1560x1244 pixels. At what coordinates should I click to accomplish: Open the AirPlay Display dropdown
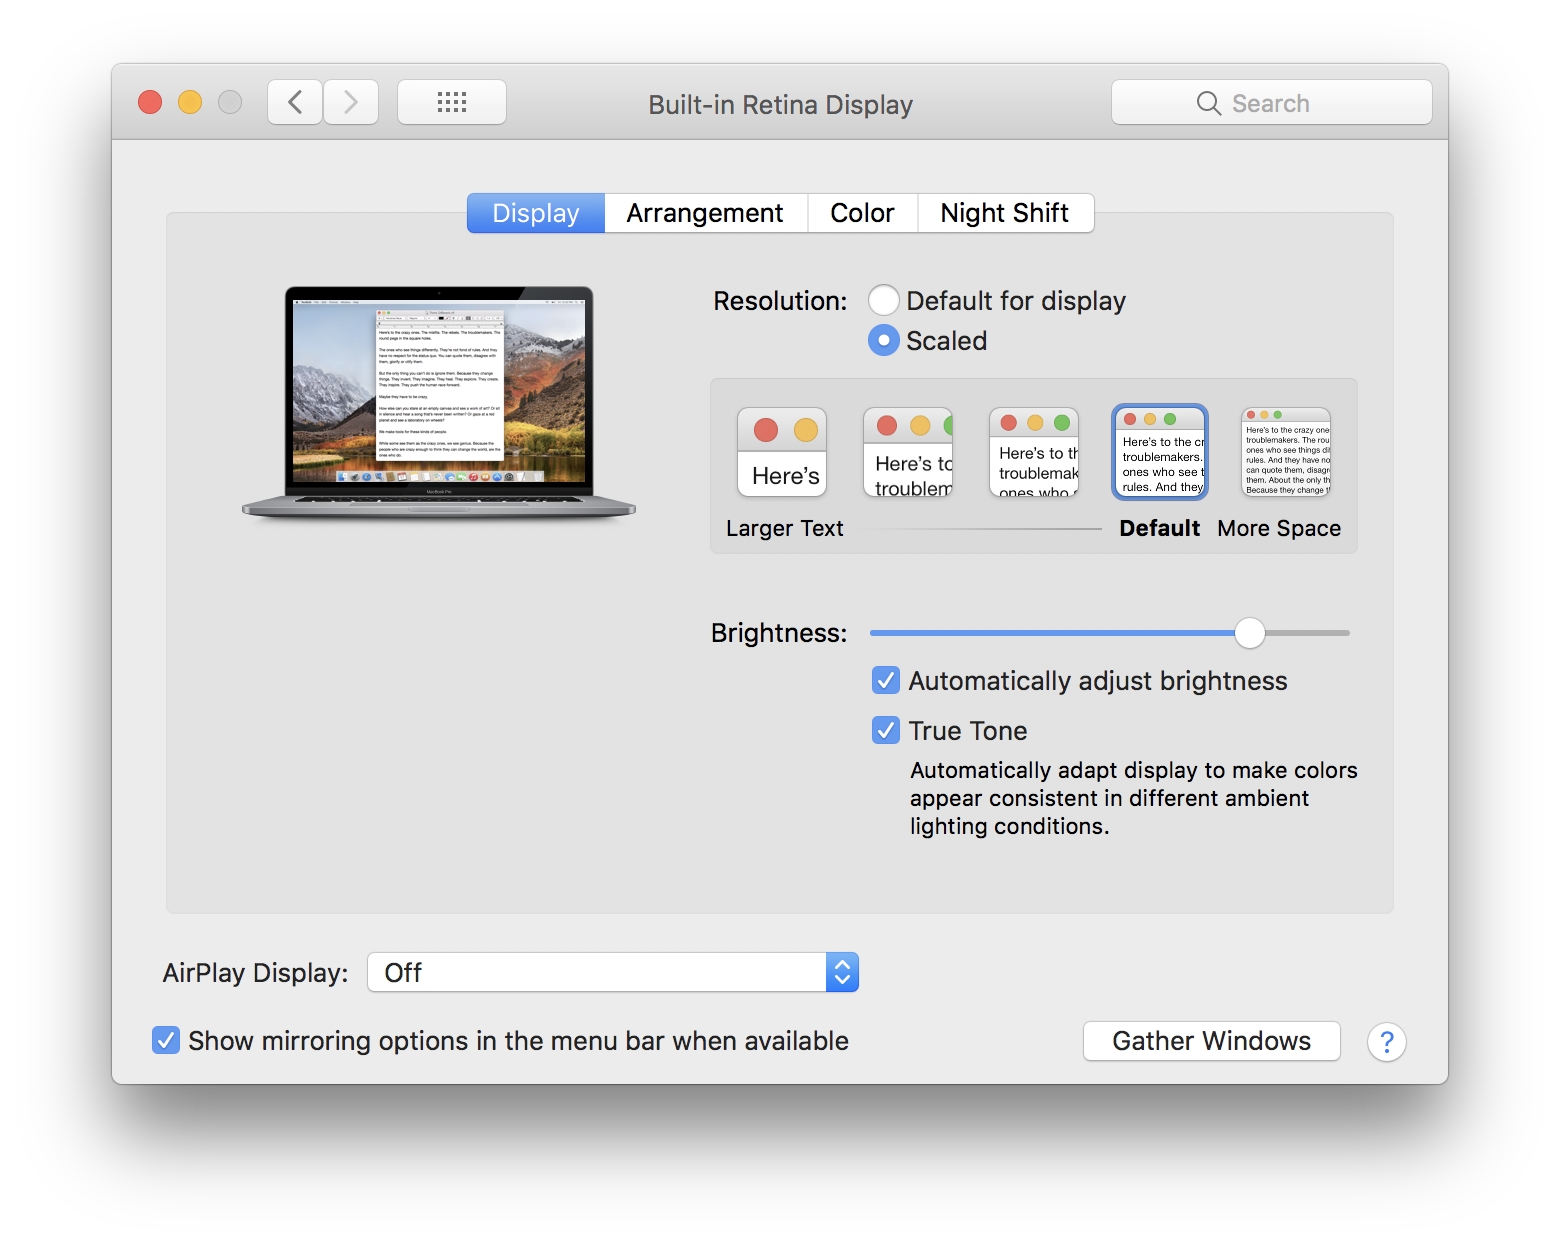tap(613, 972)
